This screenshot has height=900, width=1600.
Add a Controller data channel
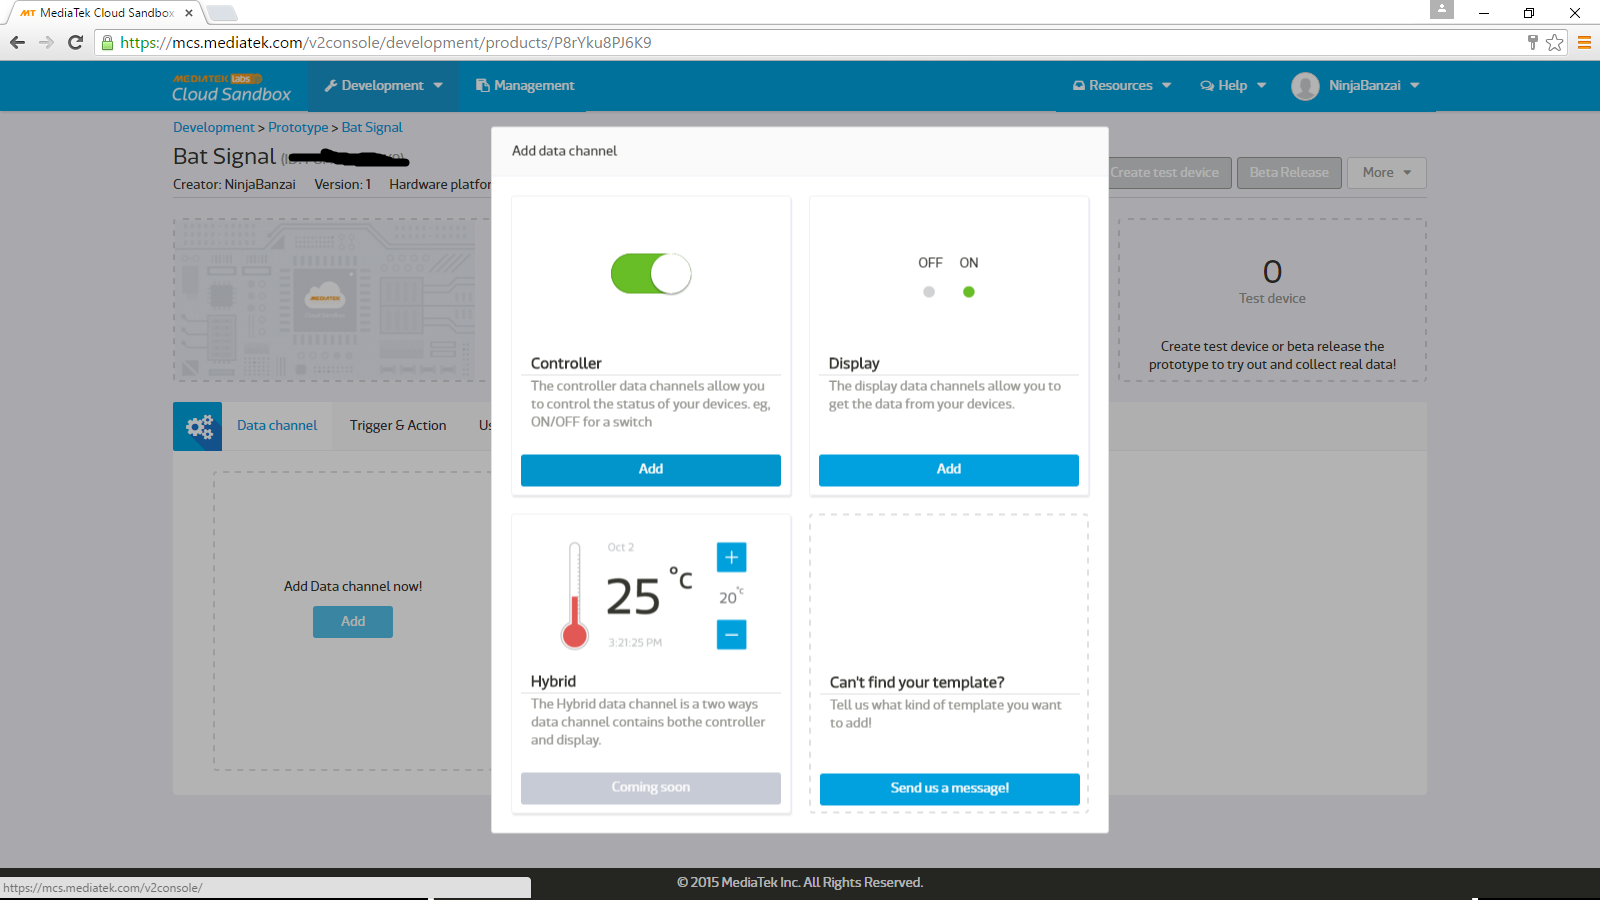(x=651, y=470)
